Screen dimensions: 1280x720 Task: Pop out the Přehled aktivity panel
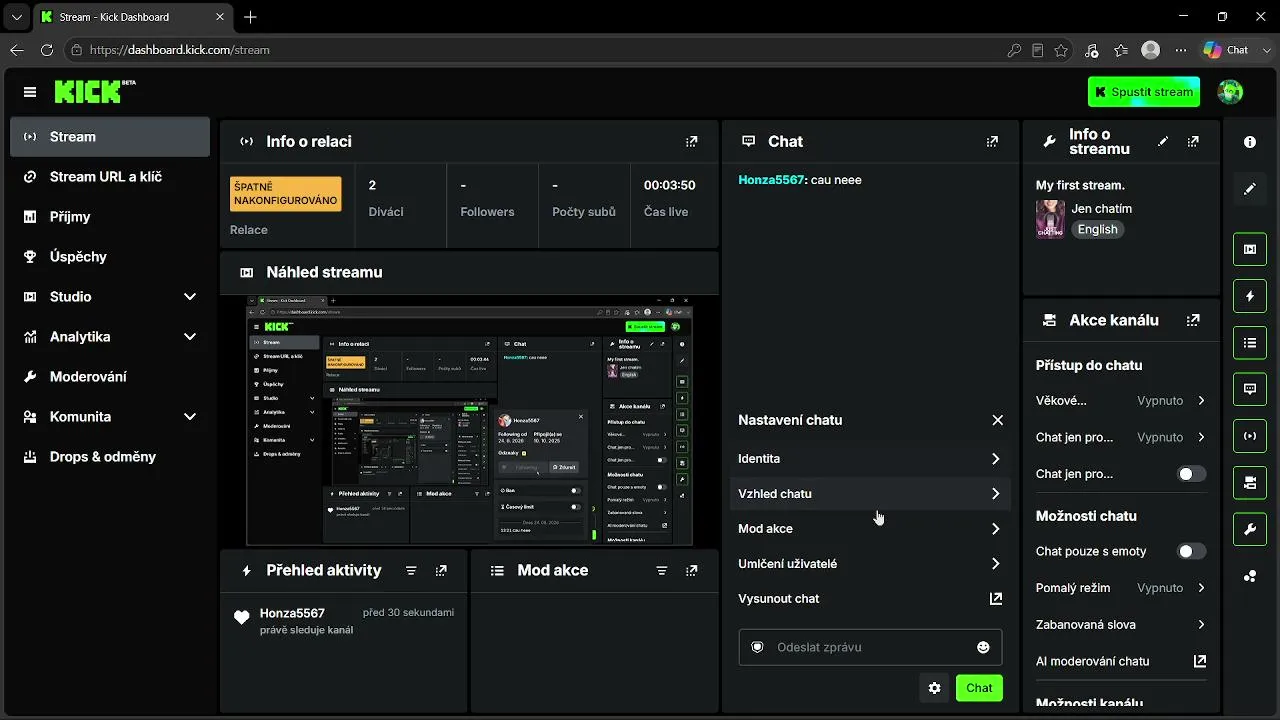click(x=441, y=571)
